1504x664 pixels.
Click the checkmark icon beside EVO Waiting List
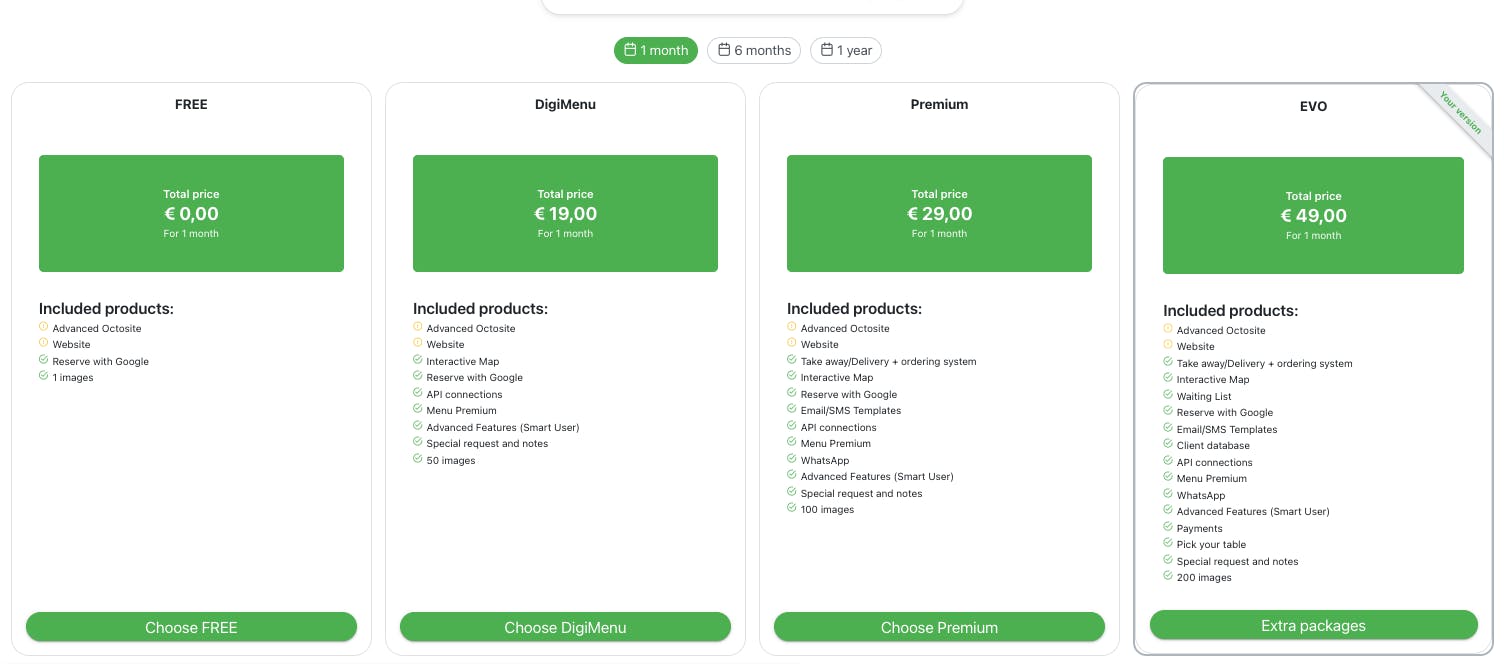[1167, 395]
